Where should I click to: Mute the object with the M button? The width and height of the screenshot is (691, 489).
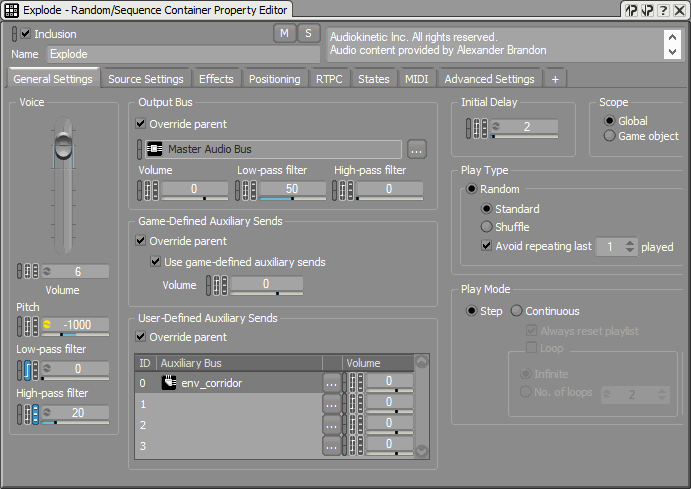pos(284,33)
